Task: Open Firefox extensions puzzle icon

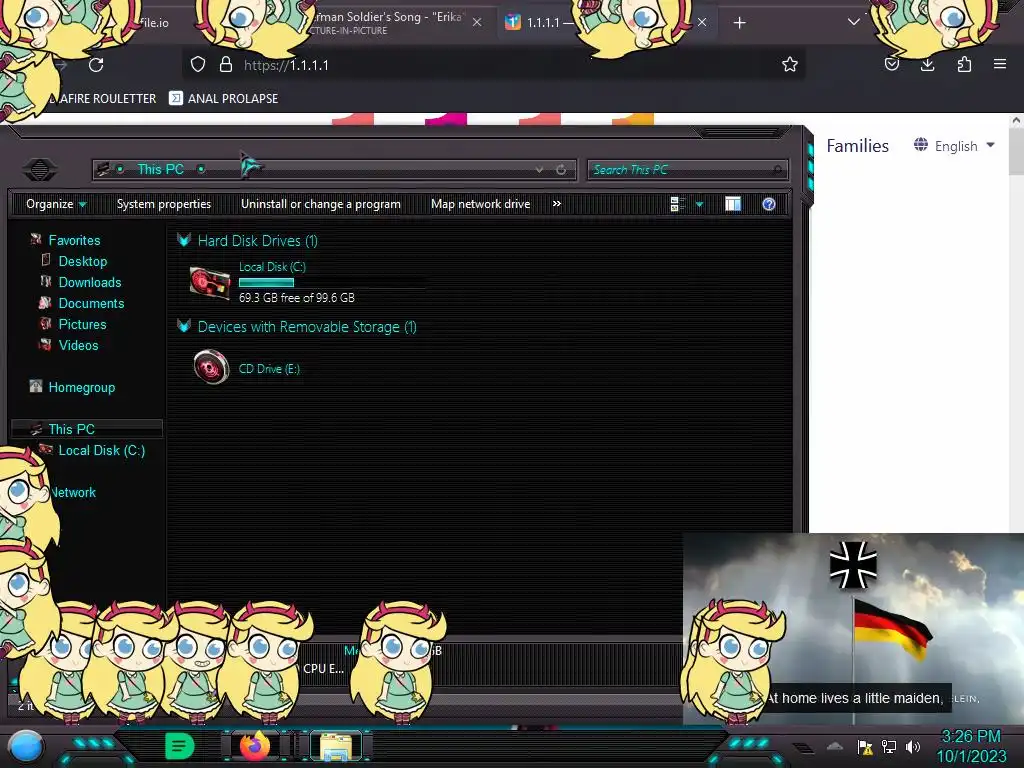Action: point(964,64)
